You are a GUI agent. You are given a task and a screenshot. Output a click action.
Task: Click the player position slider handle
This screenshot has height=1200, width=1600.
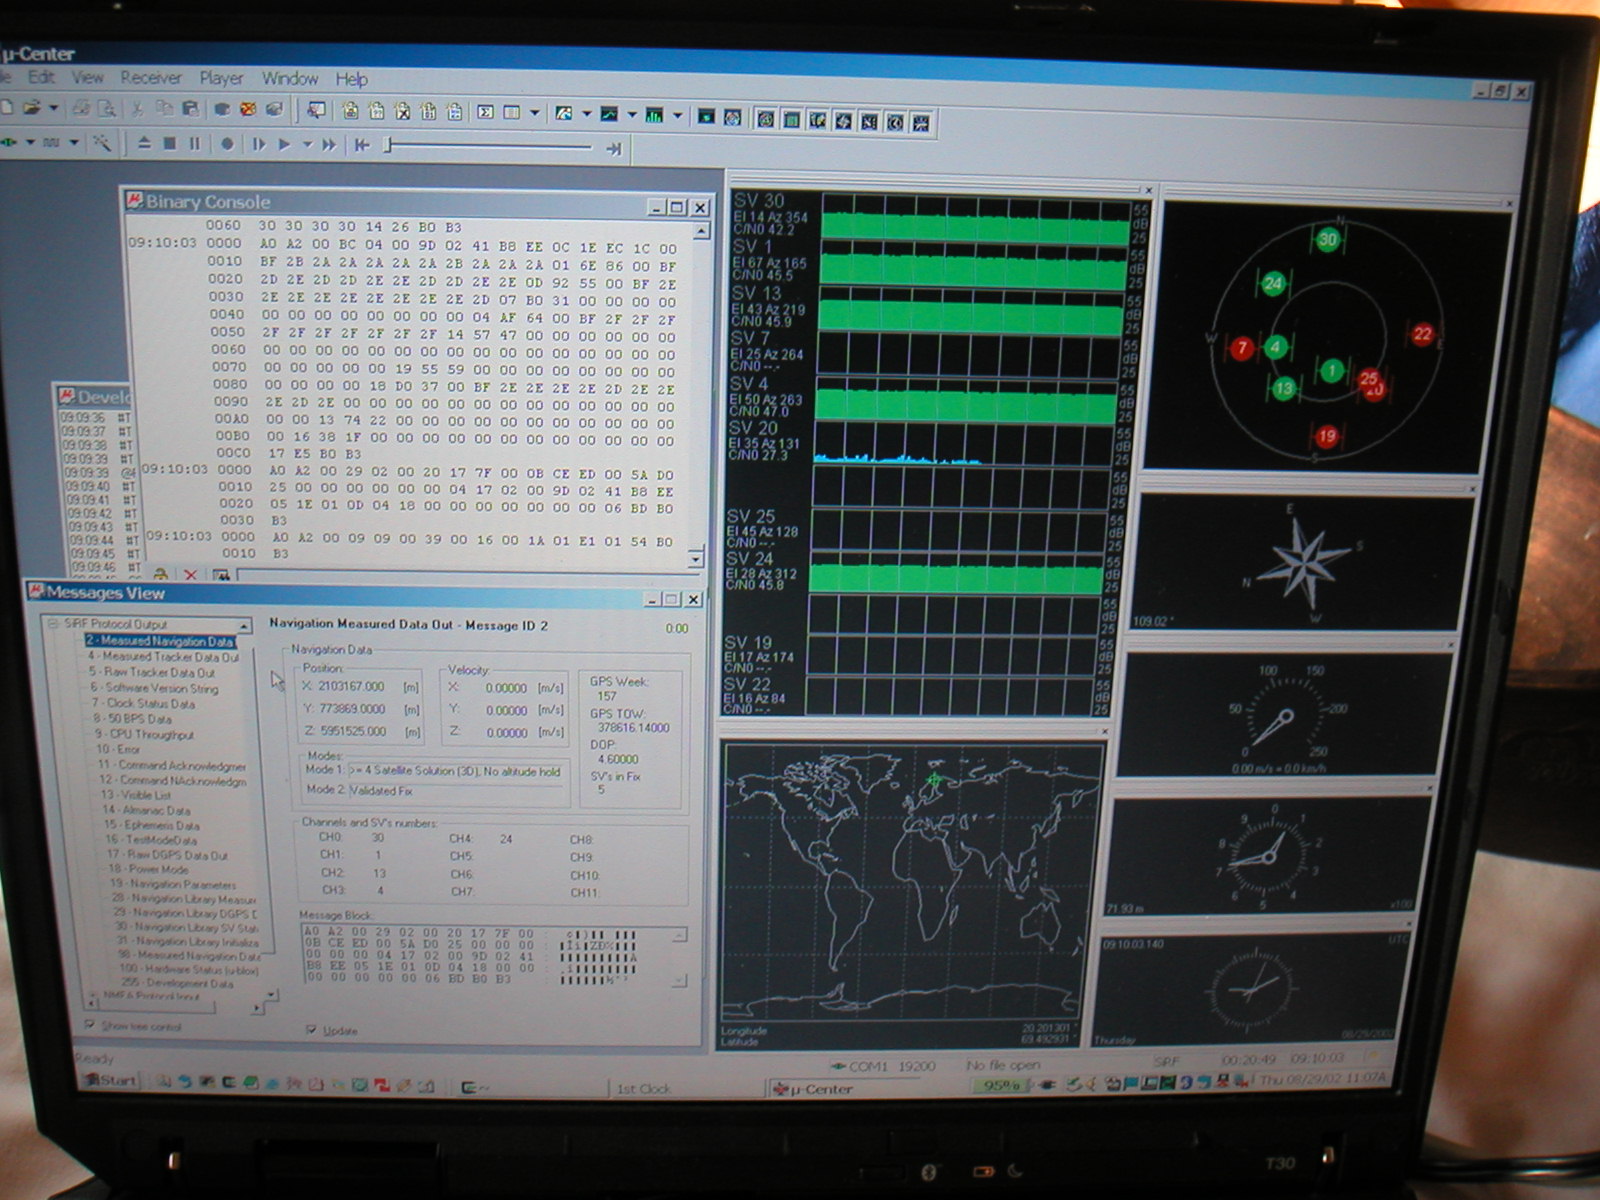[389, 146]
